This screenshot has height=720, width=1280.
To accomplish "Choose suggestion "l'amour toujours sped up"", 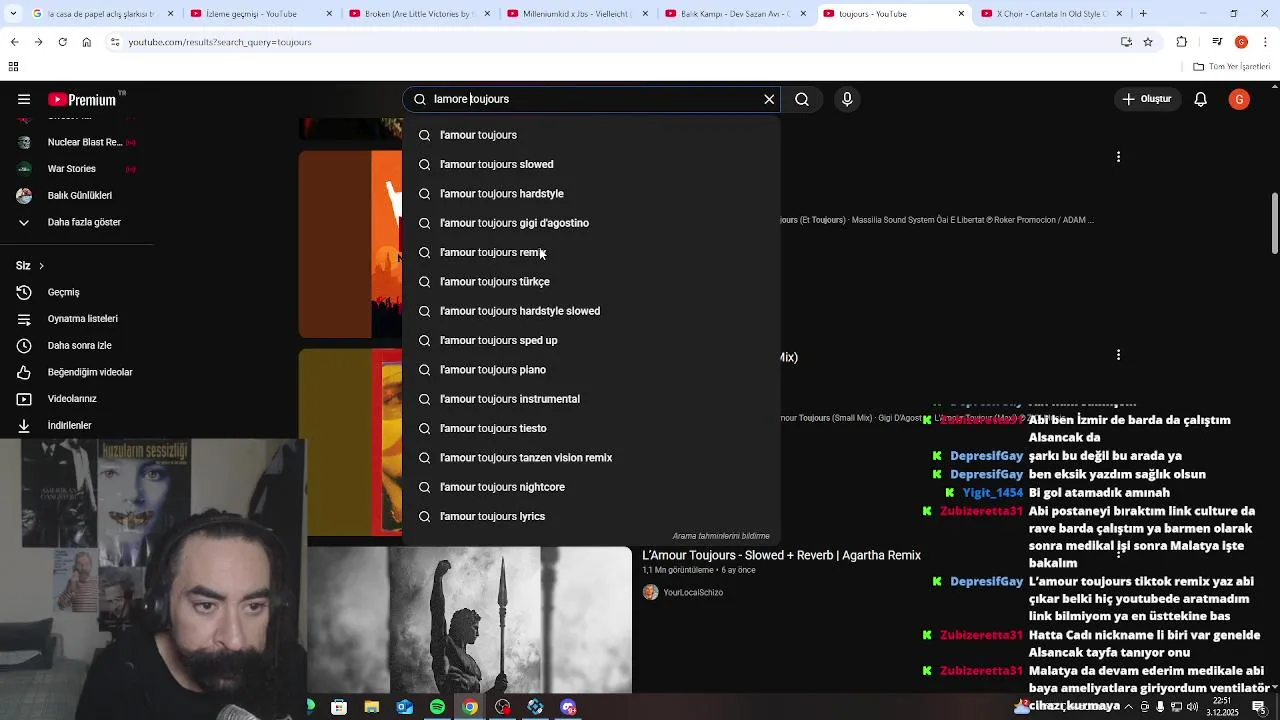I will [x=591, y=340].
